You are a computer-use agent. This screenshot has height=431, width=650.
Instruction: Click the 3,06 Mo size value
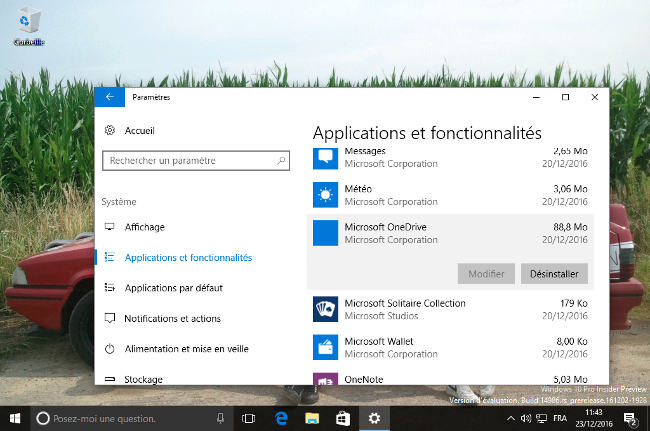(570, 189)
